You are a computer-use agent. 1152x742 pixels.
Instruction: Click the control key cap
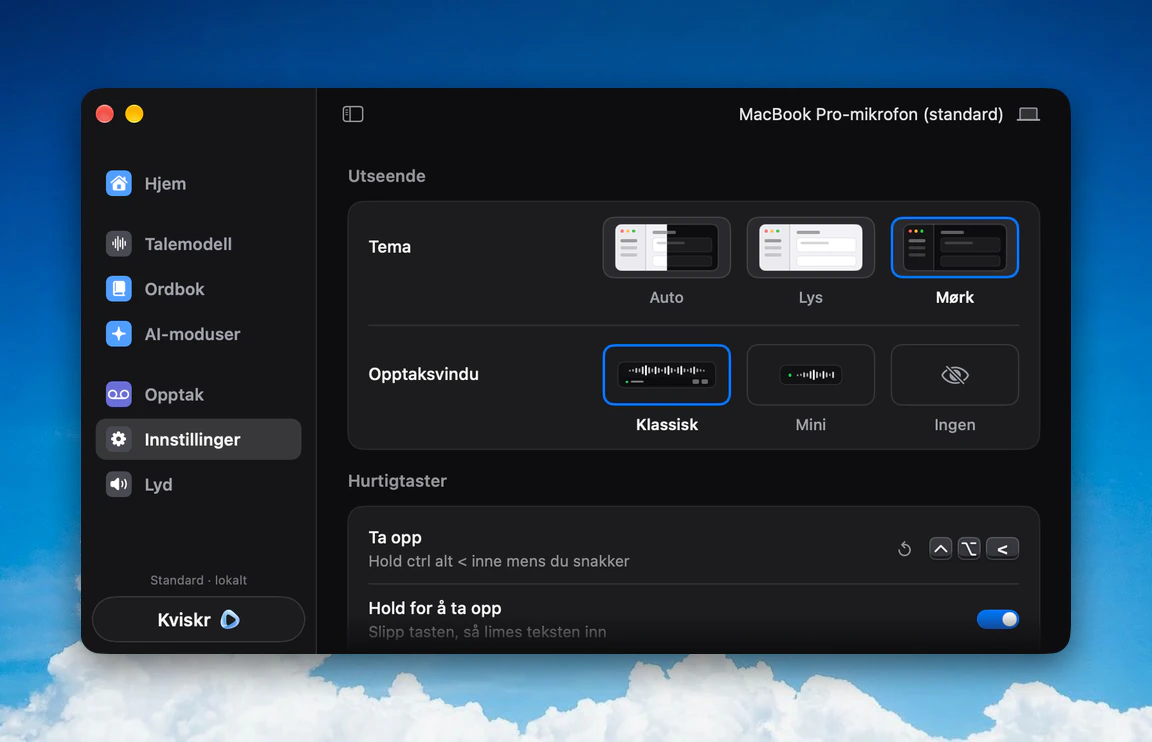[940, 549]
